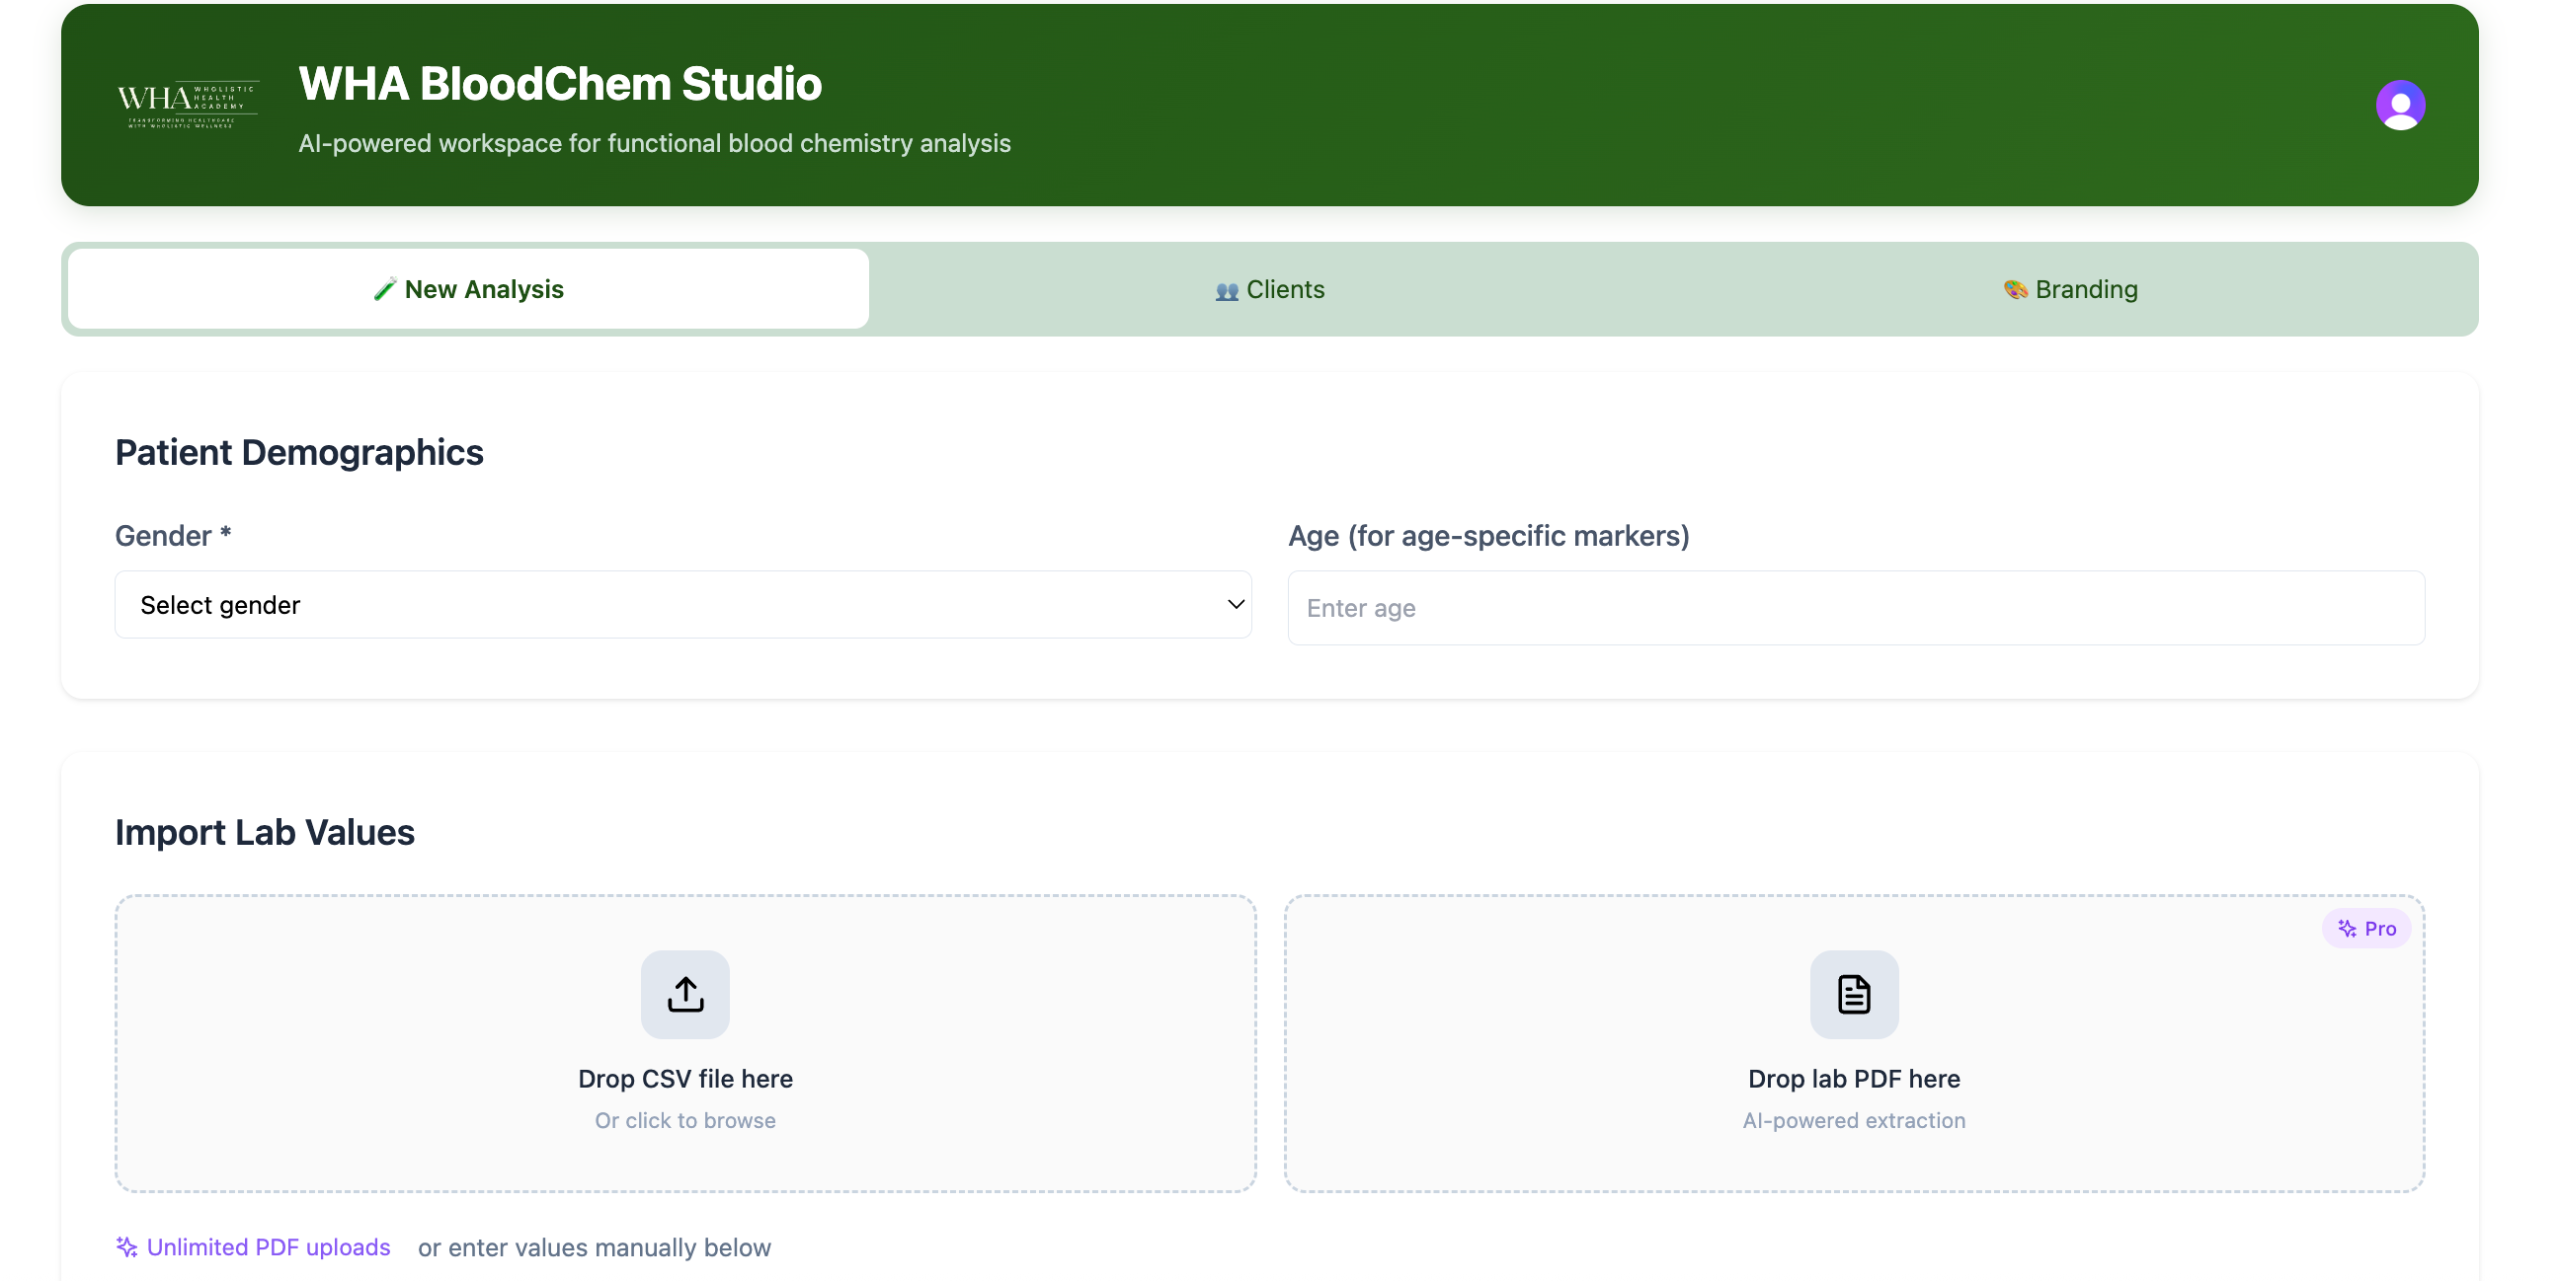Image resolution: width=2560 pixels, height=1281 pixels.
Task: Click the people icon beside Clients
Action: (1226, 289)
